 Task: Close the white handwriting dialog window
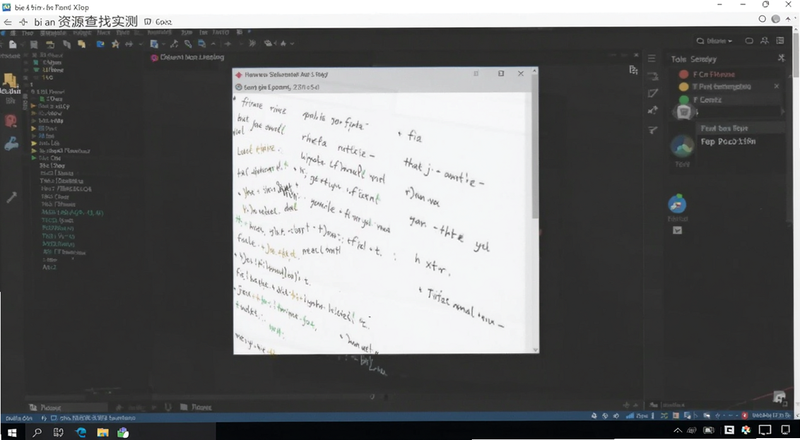click(520, 74)
